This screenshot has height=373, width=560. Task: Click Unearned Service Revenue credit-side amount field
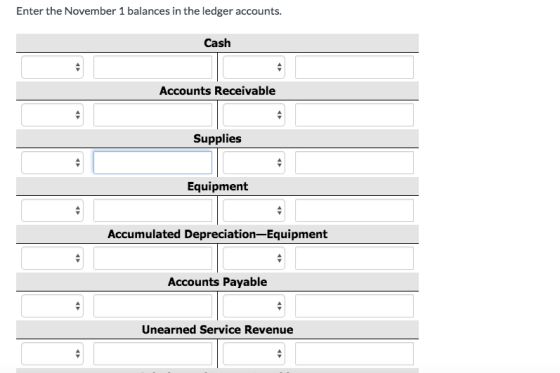(x=354, y=354)
